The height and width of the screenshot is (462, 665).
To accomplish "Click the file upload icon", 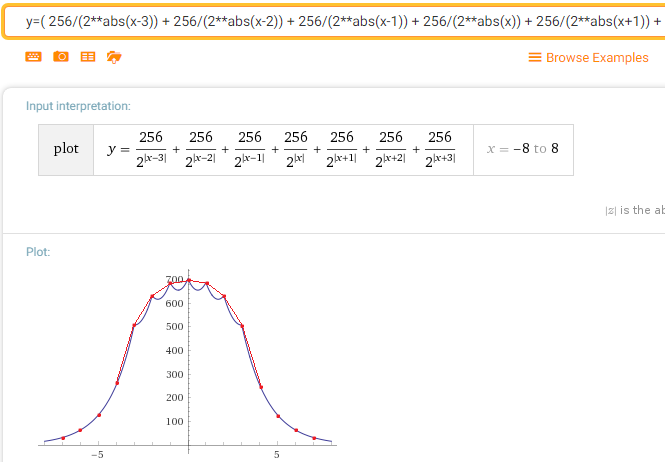I will click(114, 57).
